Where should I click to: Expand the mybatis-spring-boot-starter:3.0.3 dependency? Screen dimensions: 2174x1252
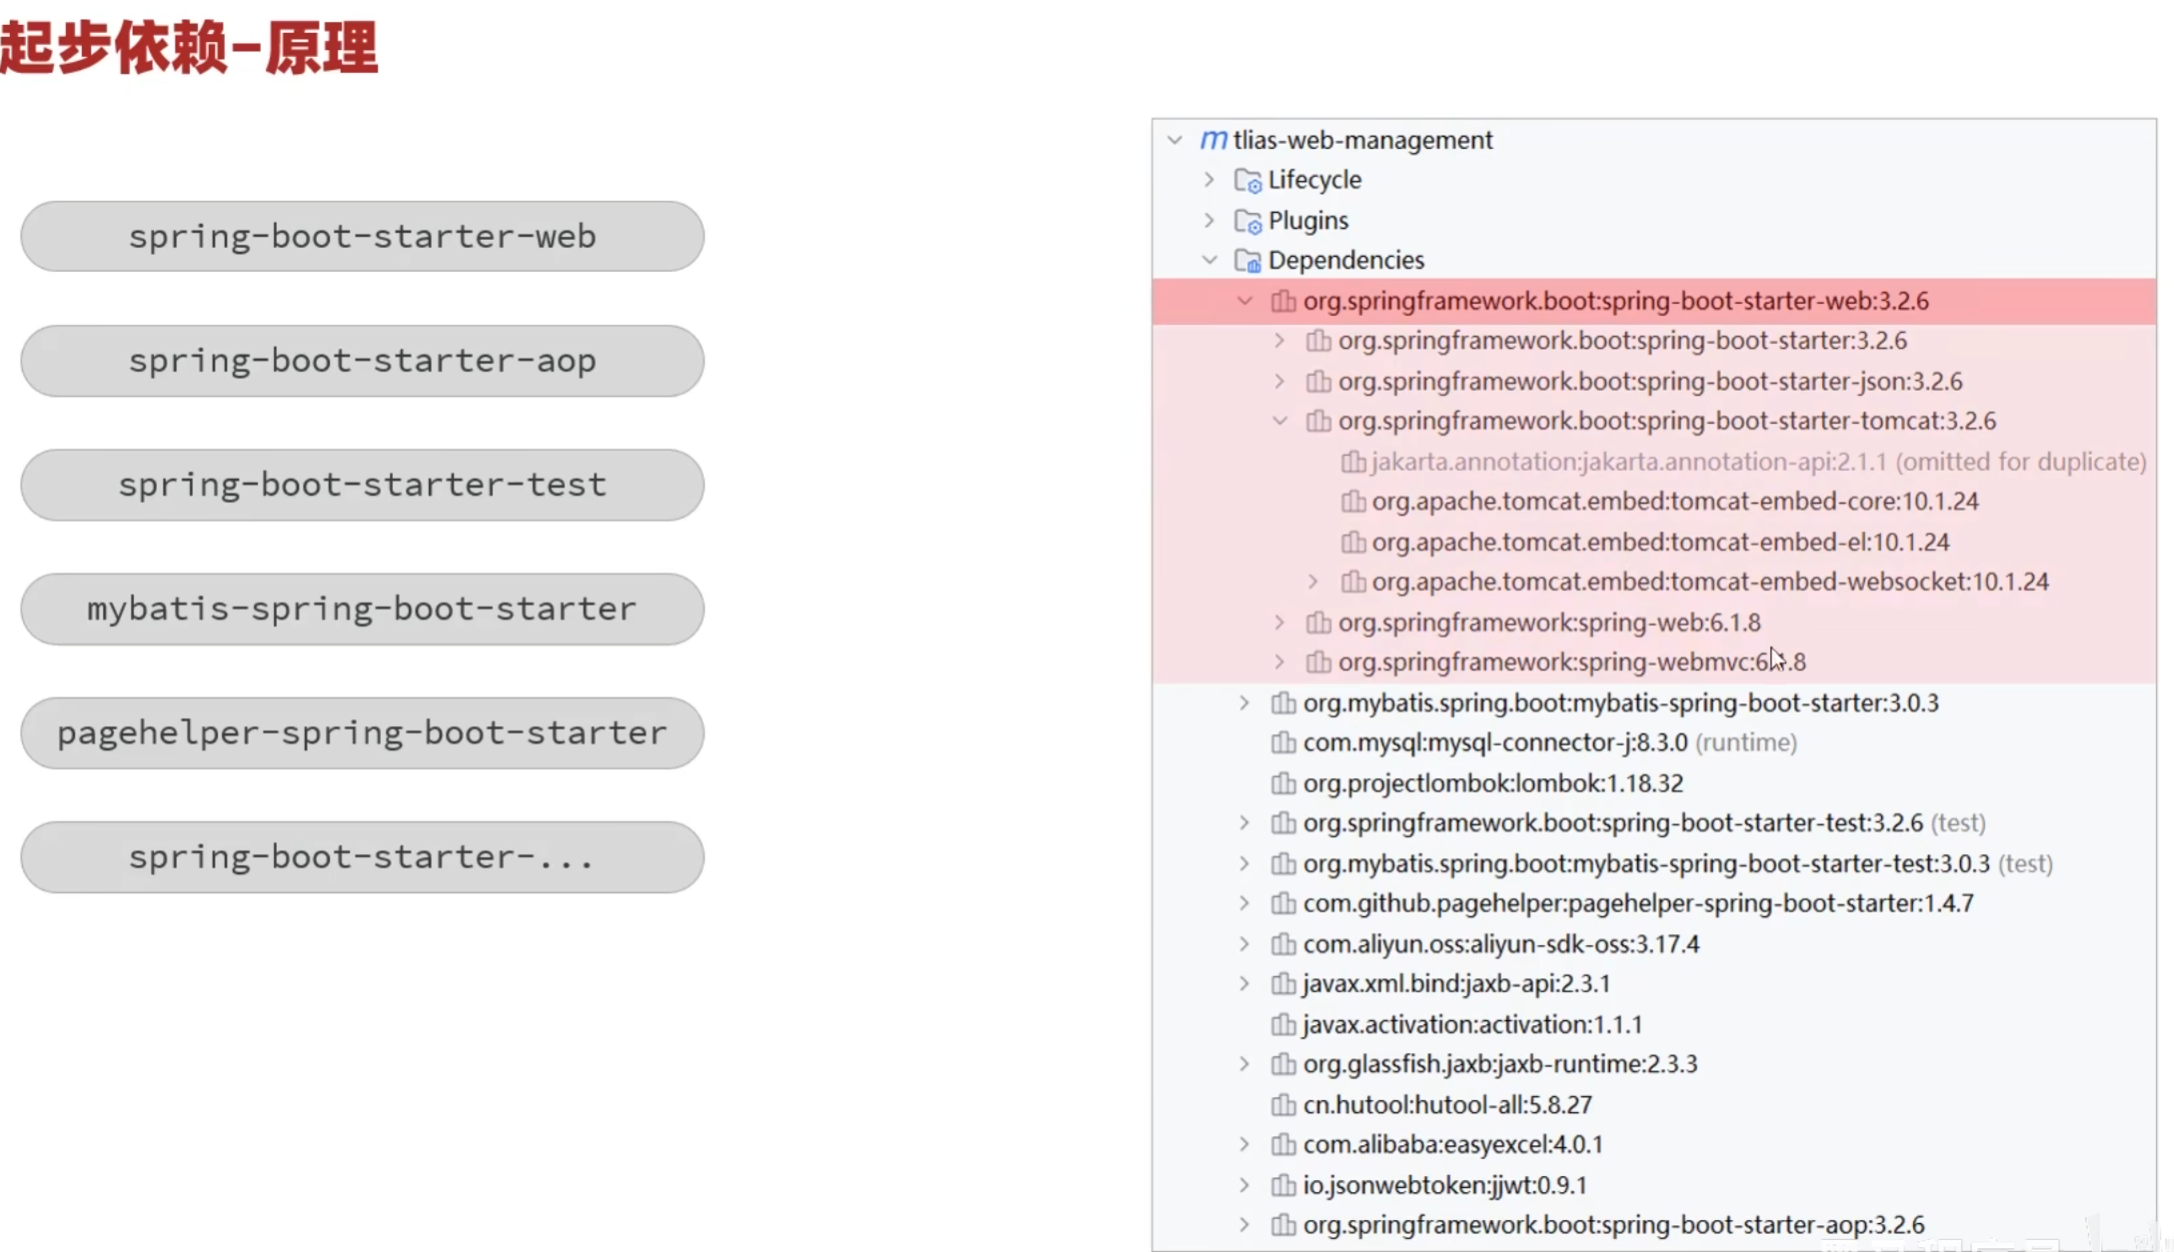tap(1245, 703)
